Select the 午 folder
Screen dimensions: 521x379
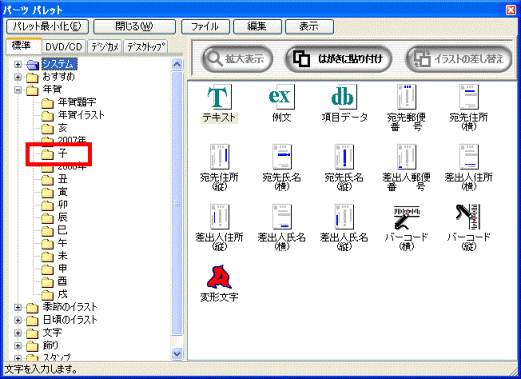(x=62, y=243)
